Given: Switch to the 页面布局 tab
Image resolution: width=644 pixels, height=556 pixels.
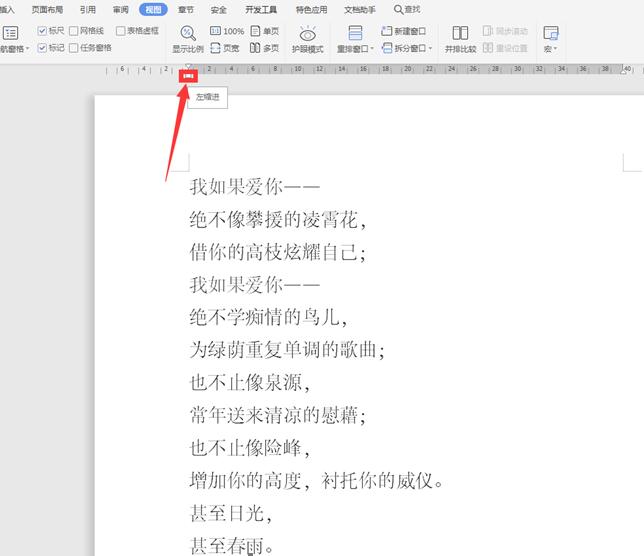Looking at the screenshot, I should click(46, 9).
